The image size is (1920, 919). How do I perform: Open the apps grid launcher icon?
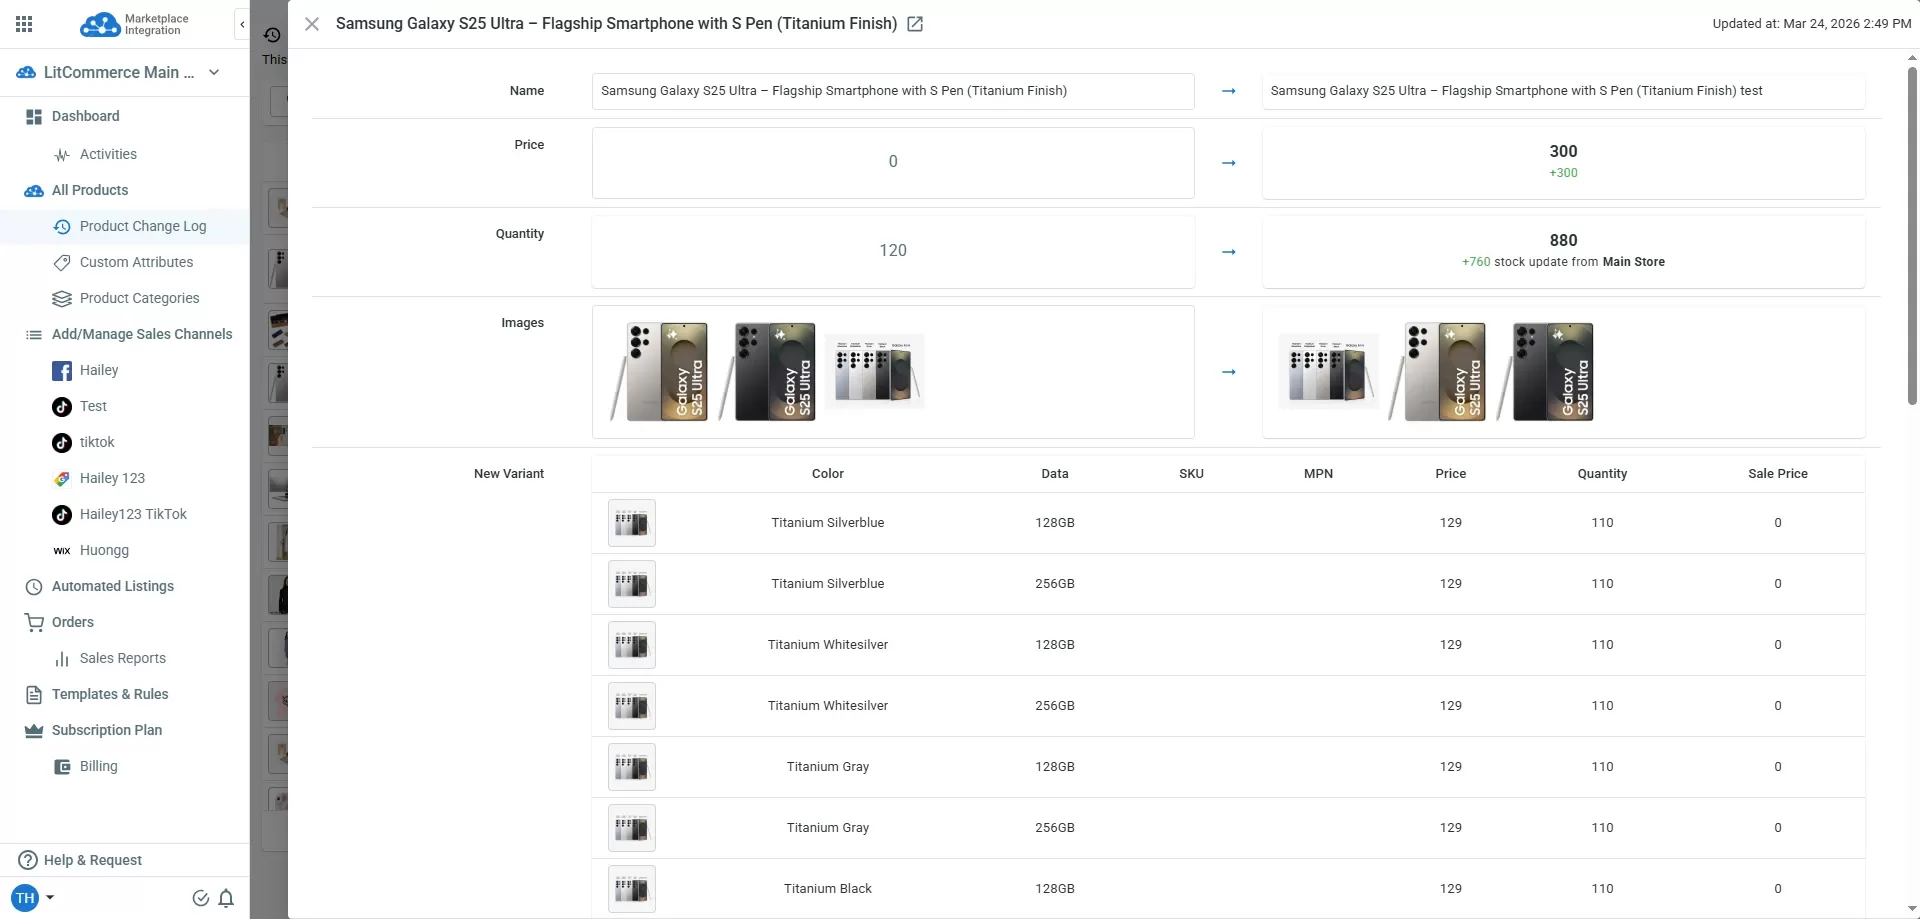coord(24,24)
